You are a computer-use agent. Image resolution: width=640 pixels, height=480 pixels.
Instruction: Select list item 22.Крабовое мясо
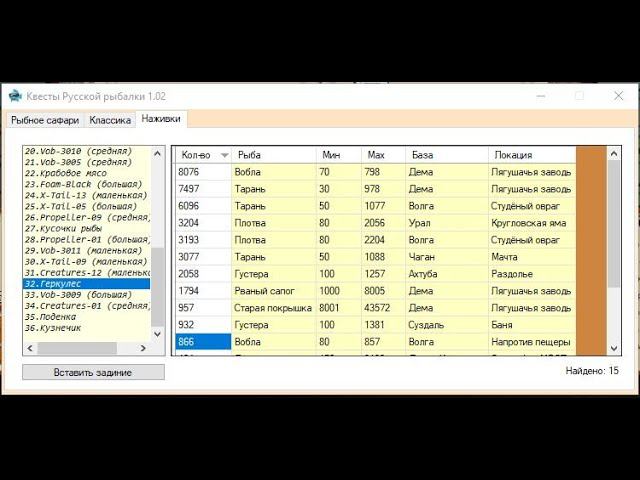(87, 173)
